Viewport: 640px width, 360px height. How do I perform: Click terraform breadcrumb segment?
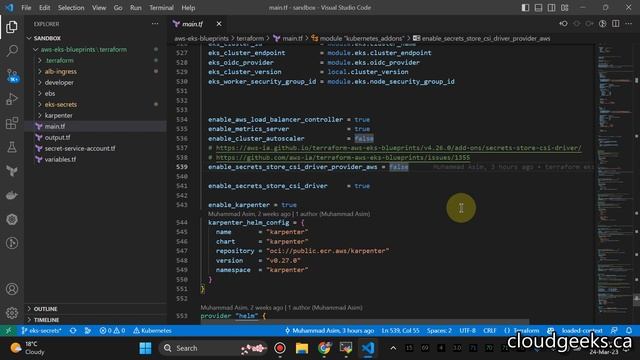[x=250, y=38]
